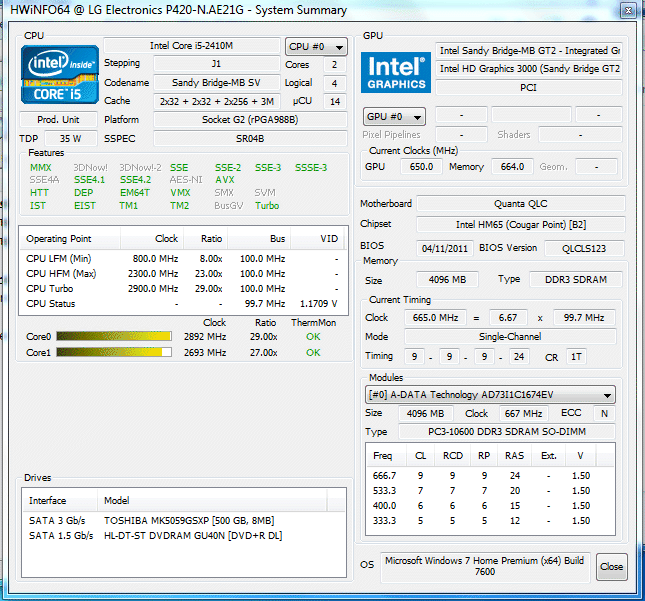645x601 pixels.
Task: Click the Core0 usage bar
Action: coord(114,336)
